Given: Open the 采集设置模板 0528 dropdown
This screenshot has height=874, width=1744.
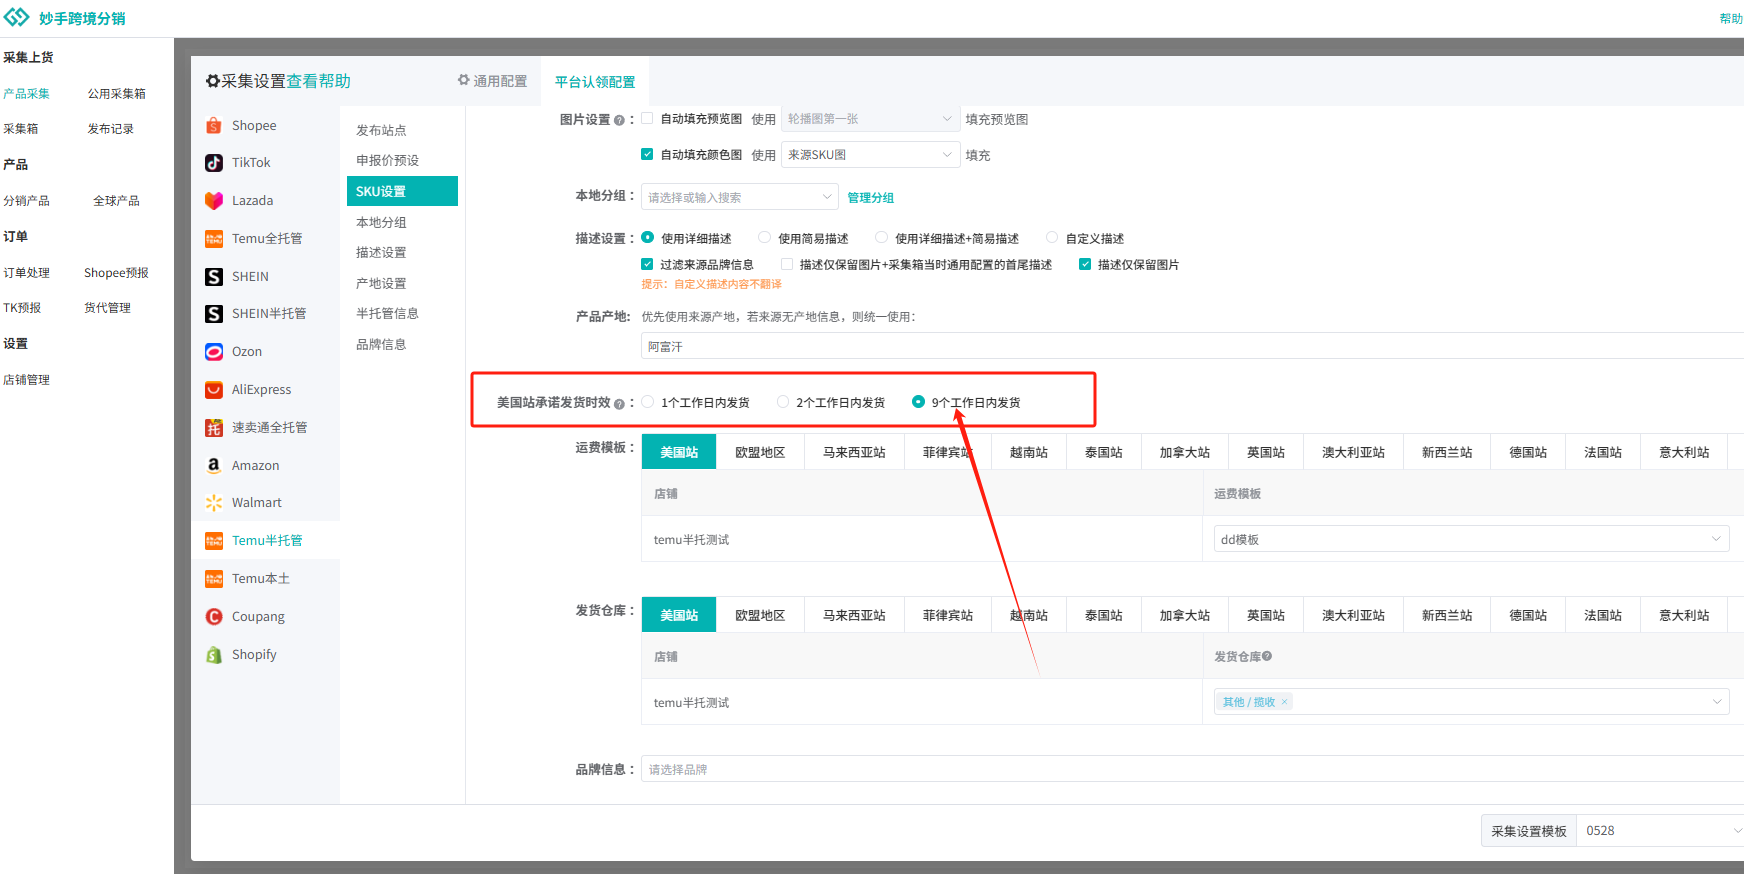Looking at the screenshot, I should [1660, 831].
